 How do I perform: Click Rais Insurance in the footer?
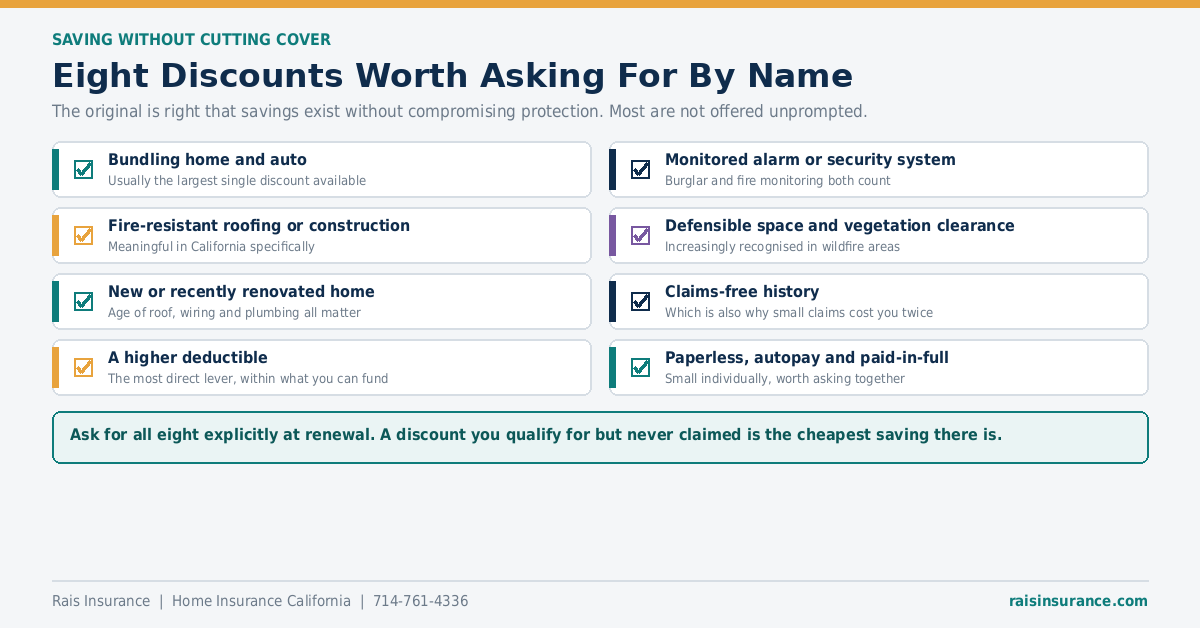(x=101, y=601)
